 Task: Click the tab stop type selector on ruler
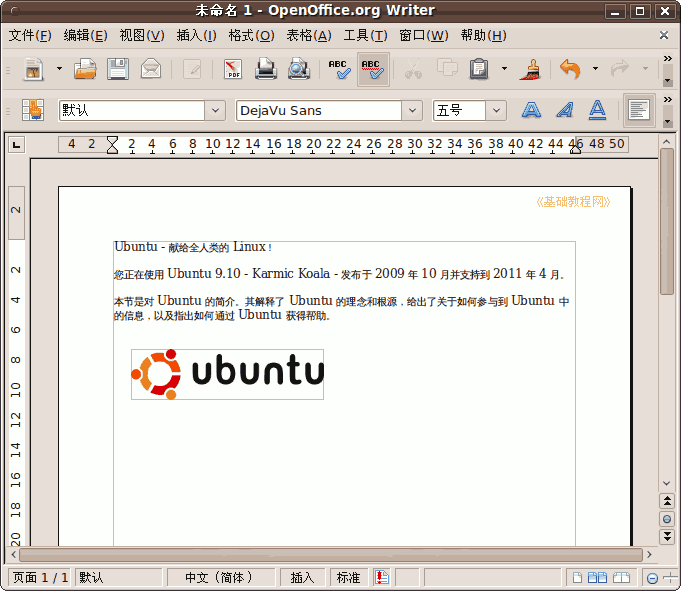click(17, 145)
